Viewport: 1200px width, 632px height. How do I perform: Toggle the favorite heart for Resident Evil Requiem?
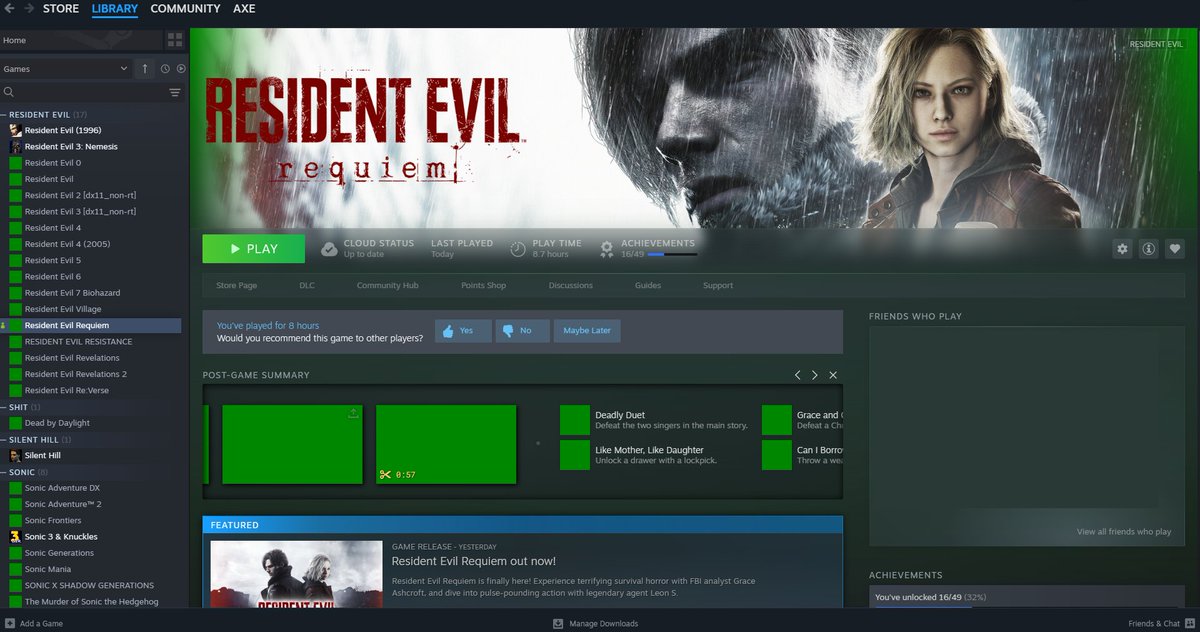[1175, 249]
